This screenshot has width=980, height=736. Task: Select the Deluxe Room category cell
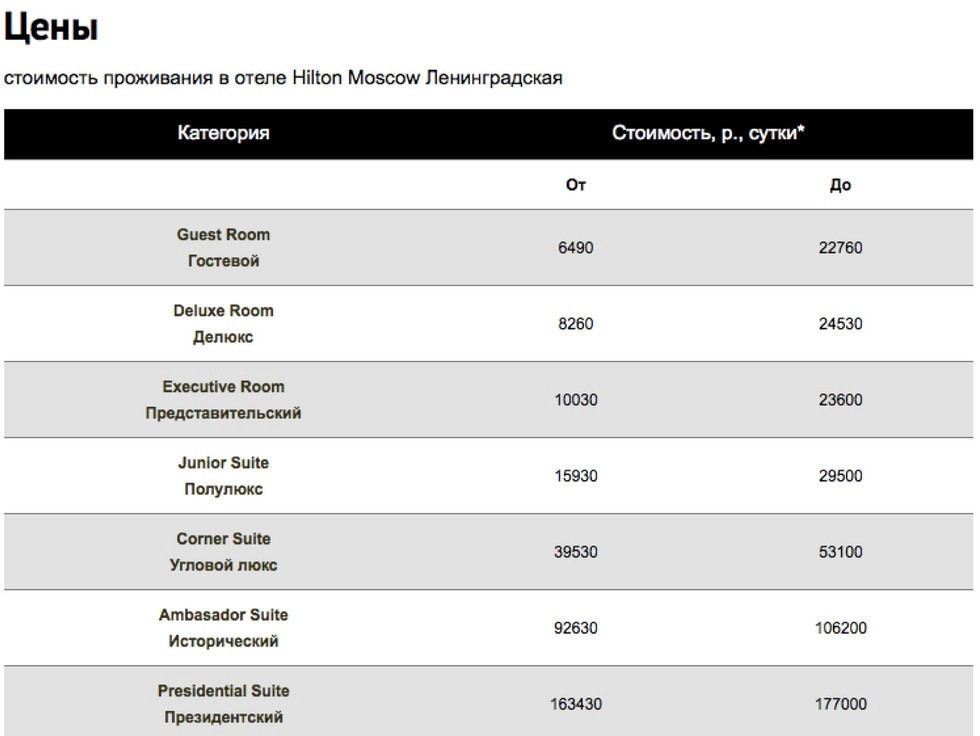pyautogui.click(x=223, y=324)
